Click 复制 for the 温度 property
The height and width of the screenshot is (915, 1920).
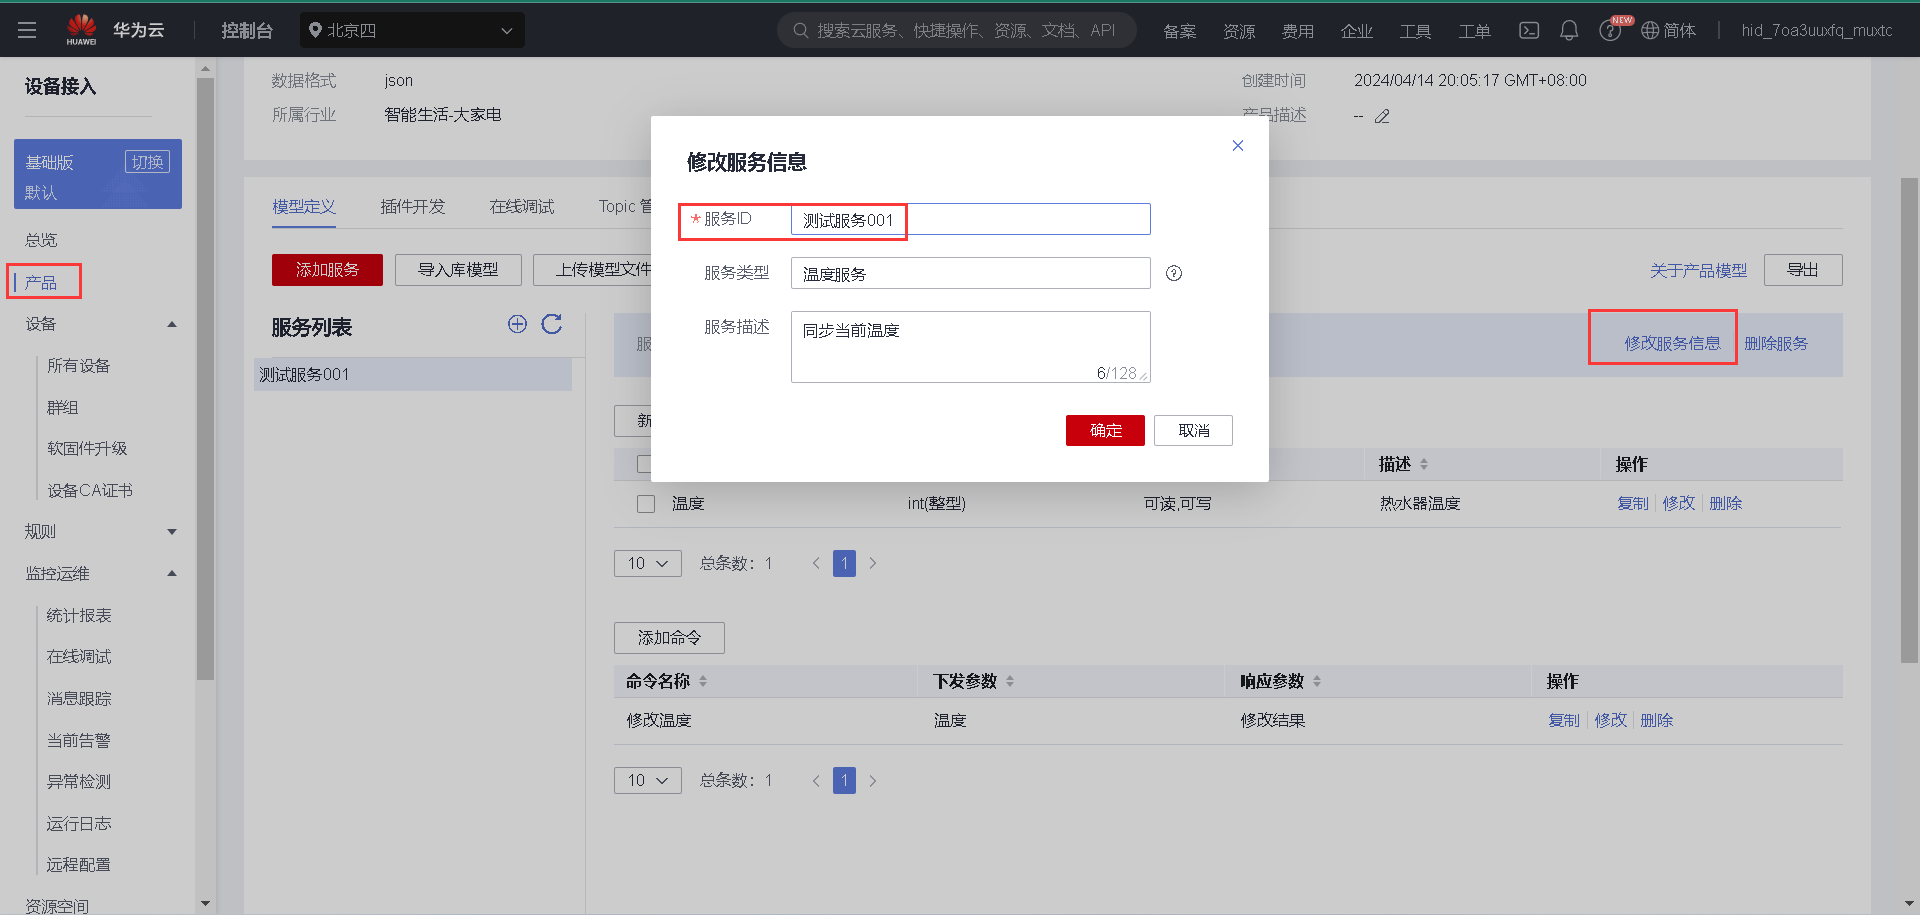tap(1633, 503)
